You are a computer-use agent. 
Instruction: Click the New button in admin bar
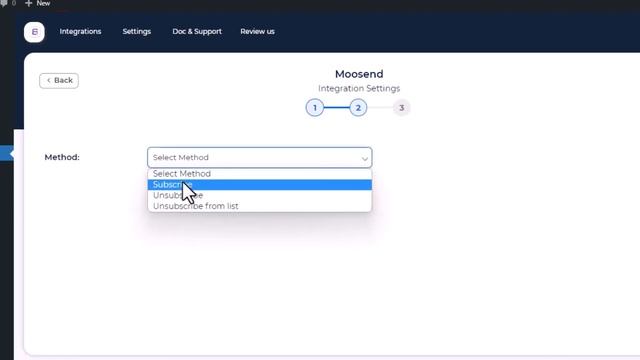[38, 3]
